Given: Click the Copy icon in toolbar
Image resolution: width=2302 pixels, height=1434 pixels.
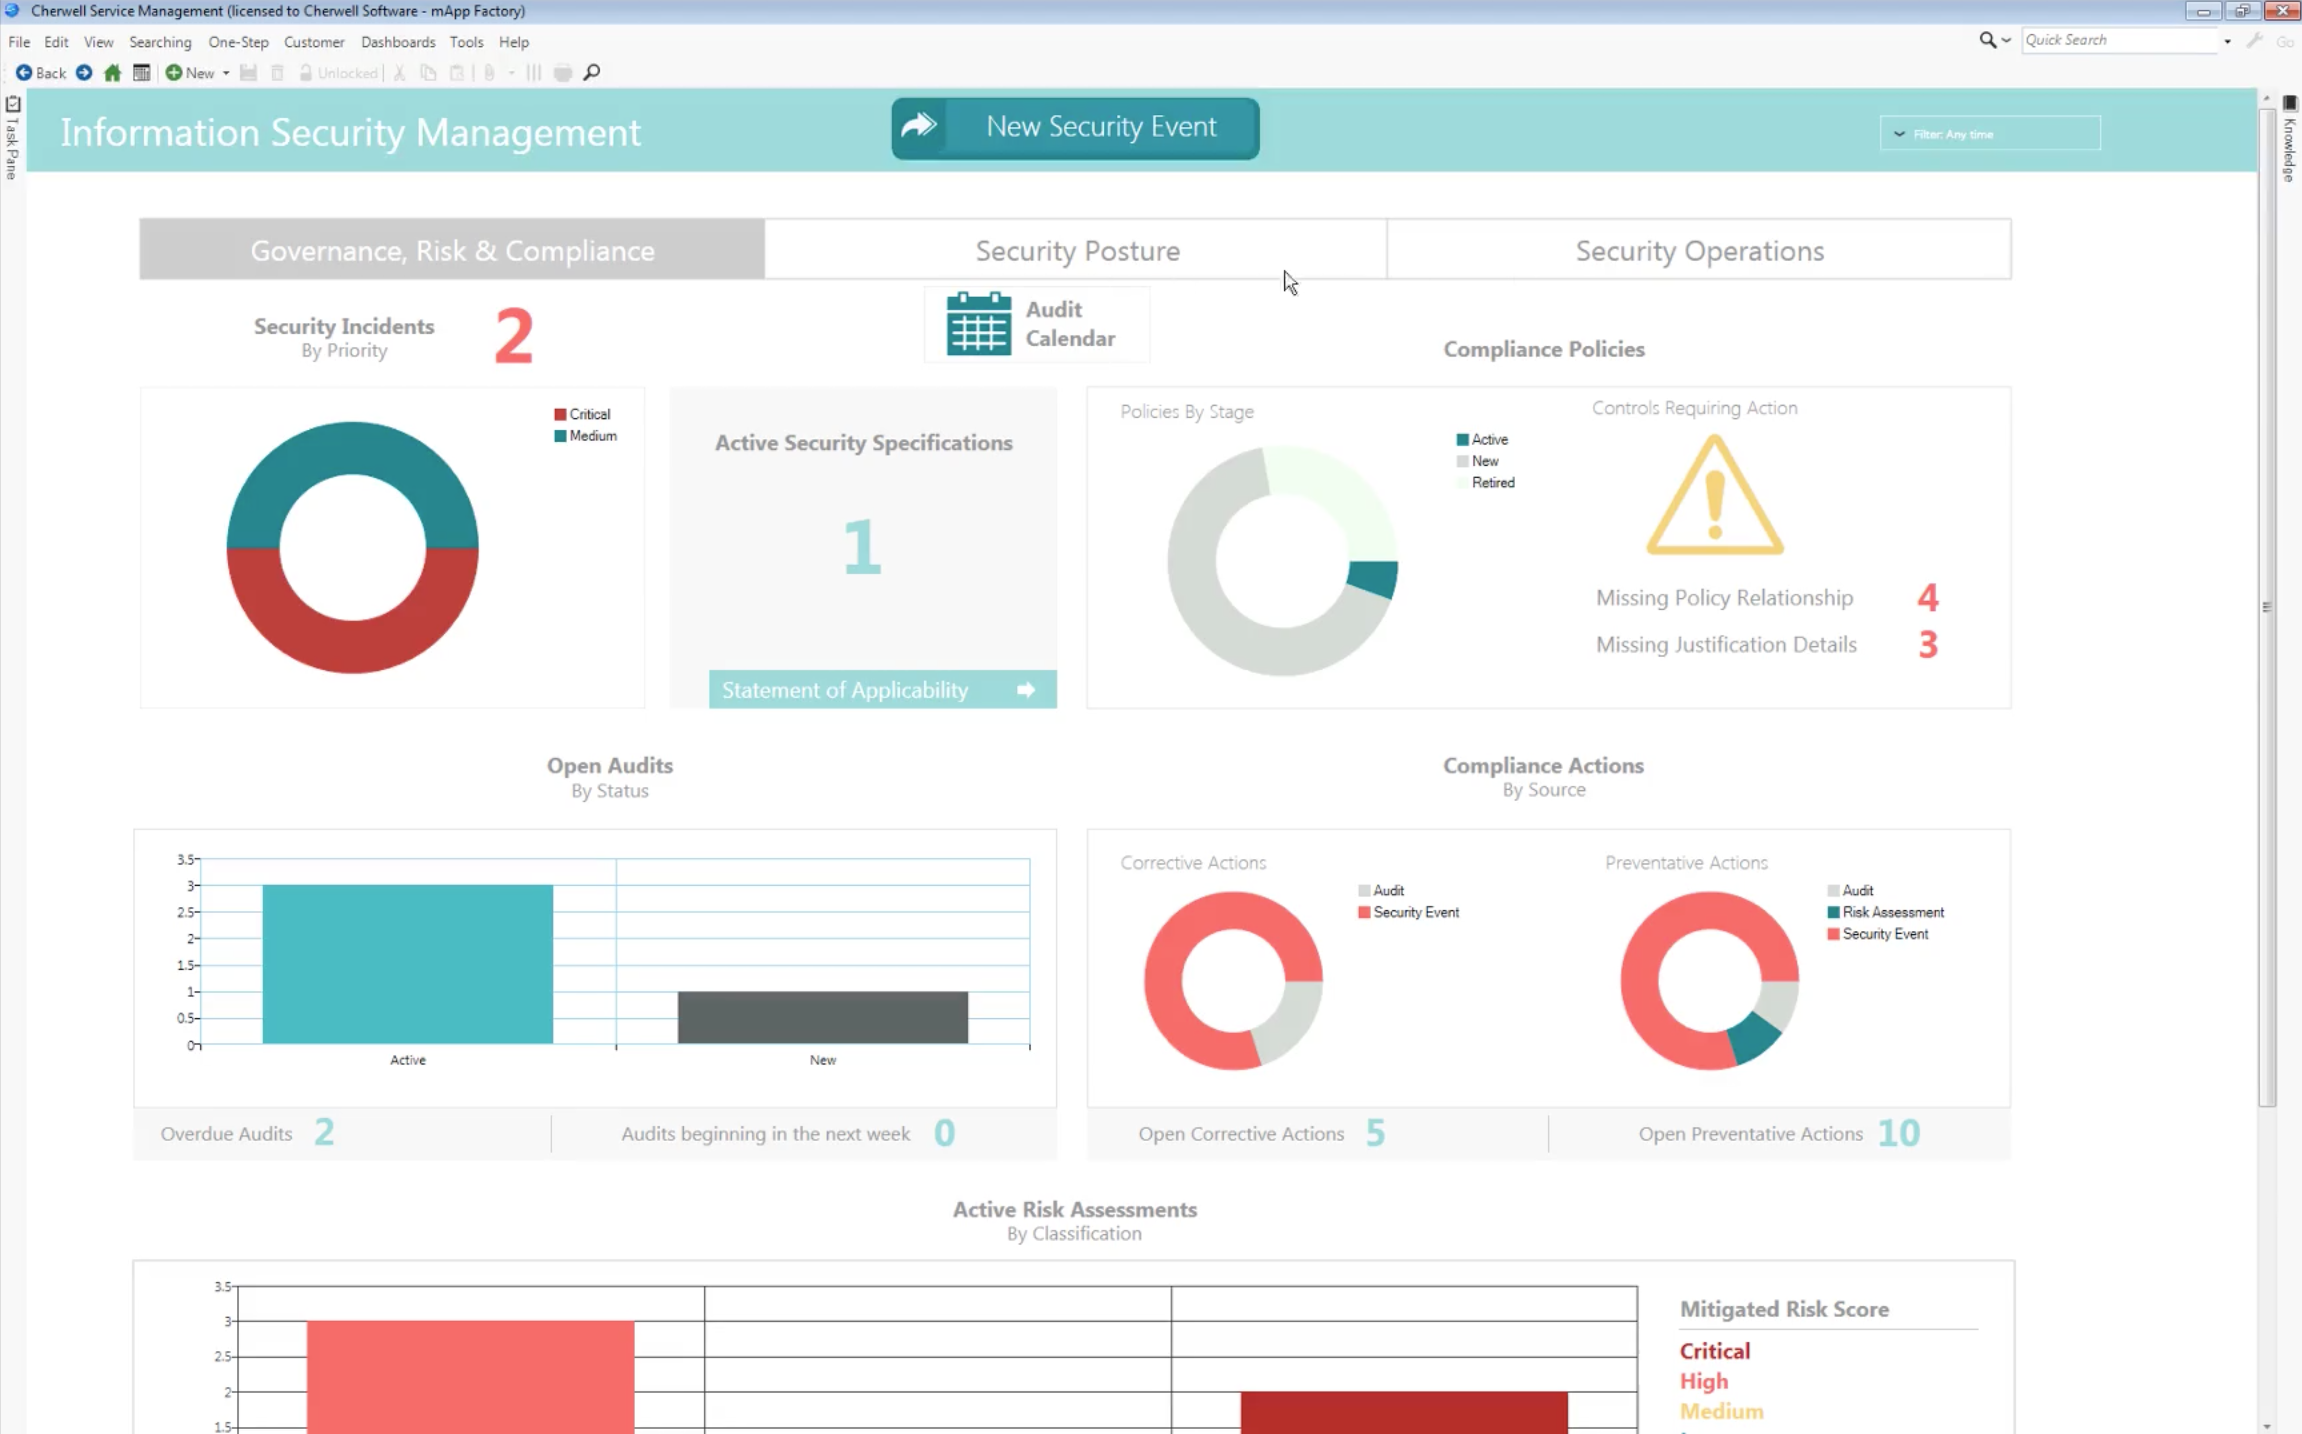Looking at the screenshot, I should click(x=428, y=73).
